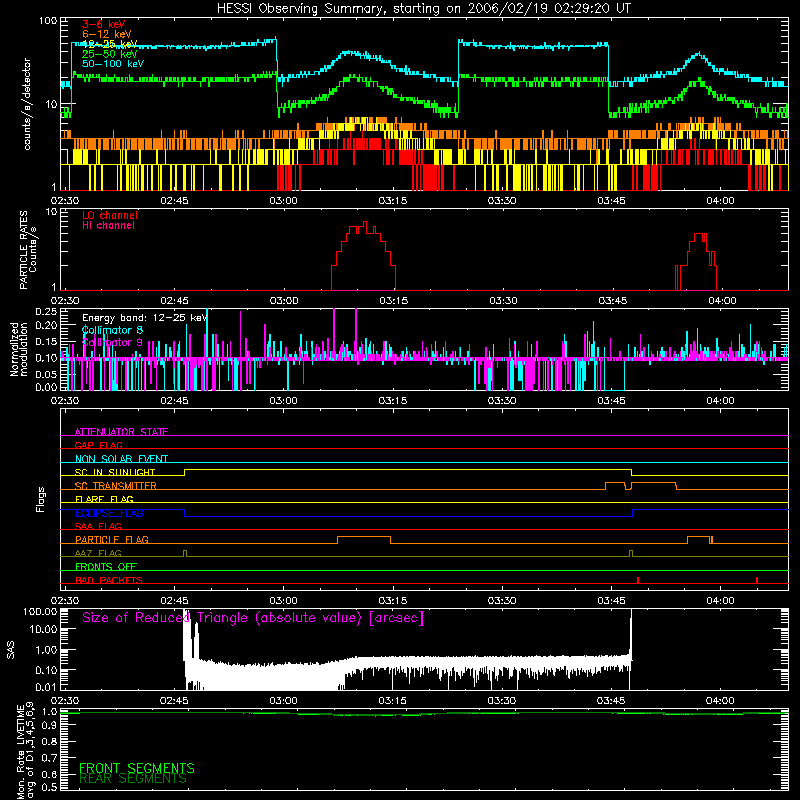Click the GAP FLAG label
800x800 pixels.
point(98,445)
